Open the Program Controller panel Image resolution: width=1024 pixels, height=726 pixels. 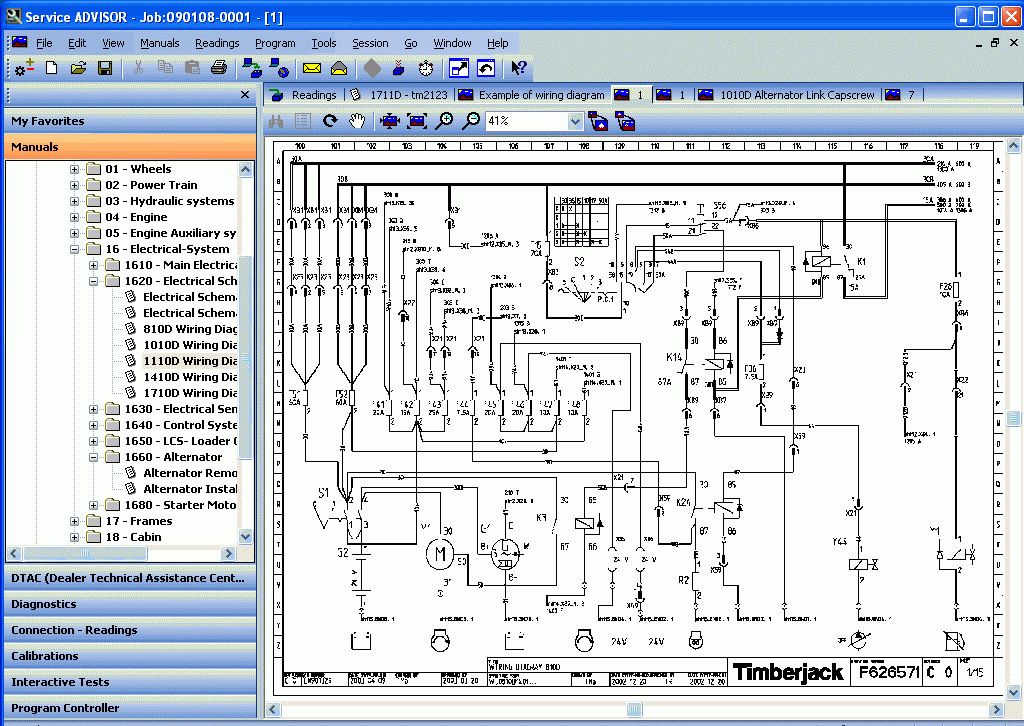coord(130,708)
